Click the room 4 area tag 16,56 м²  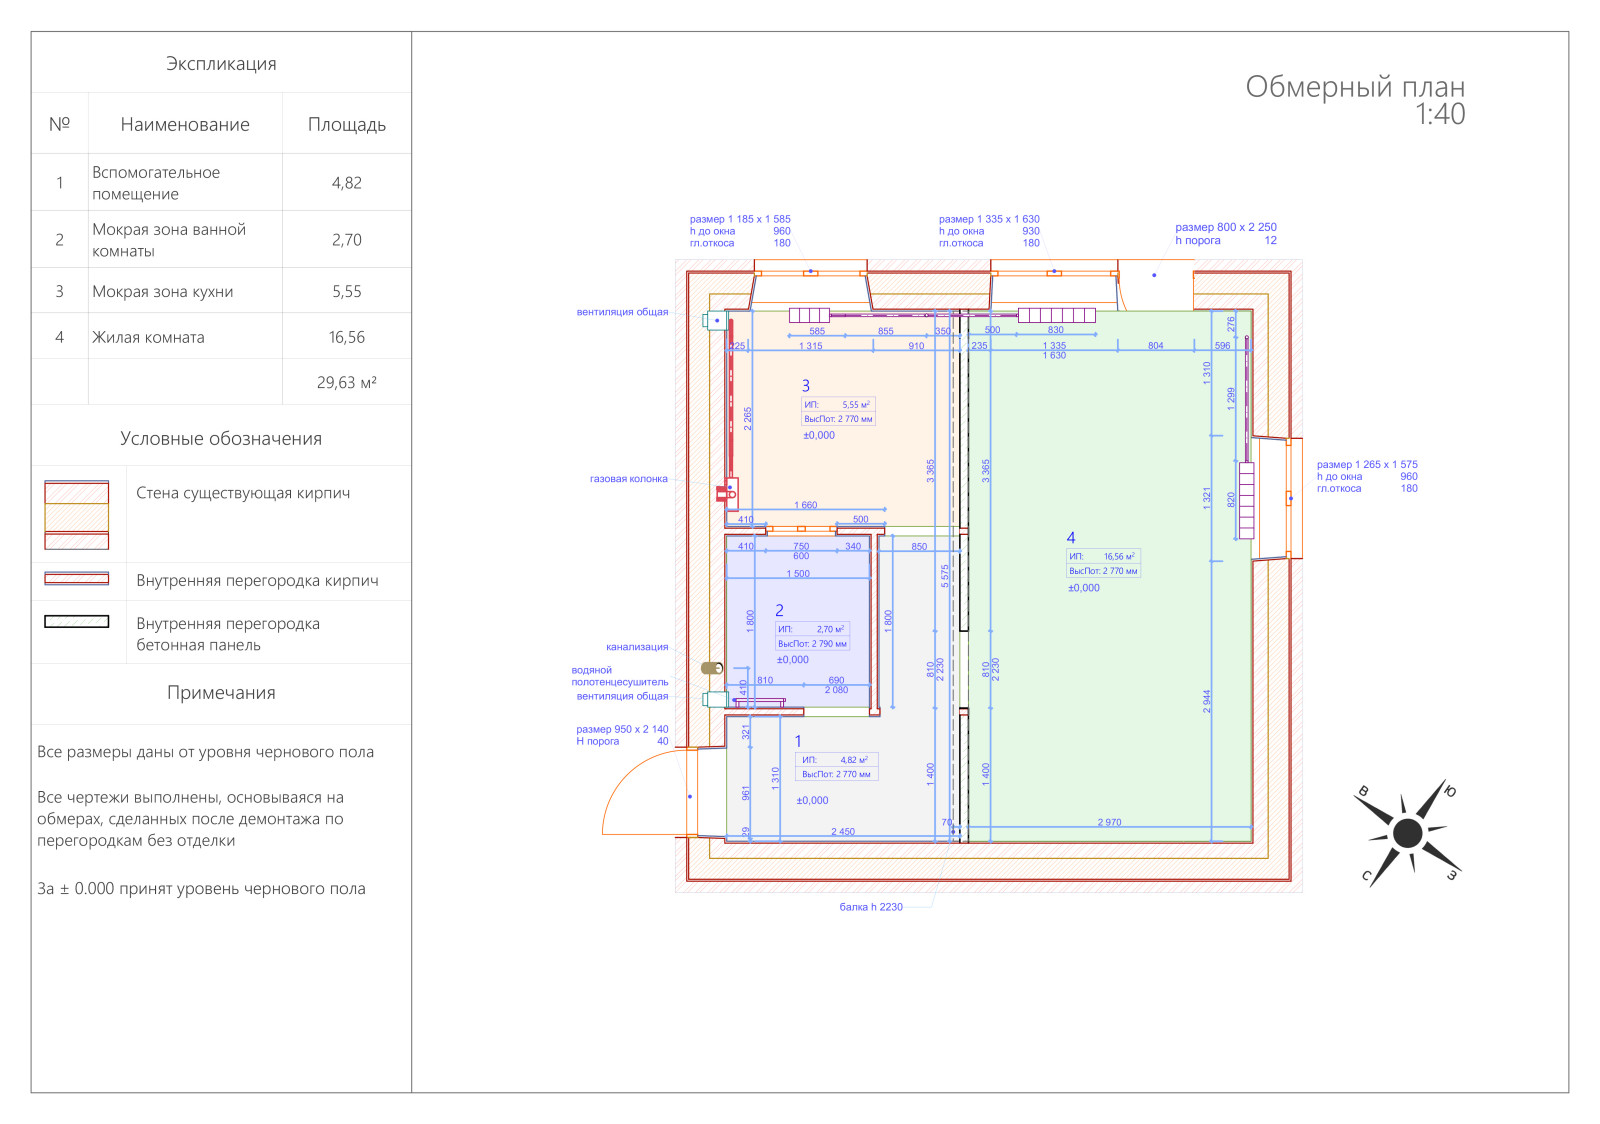coord(1103,557)
